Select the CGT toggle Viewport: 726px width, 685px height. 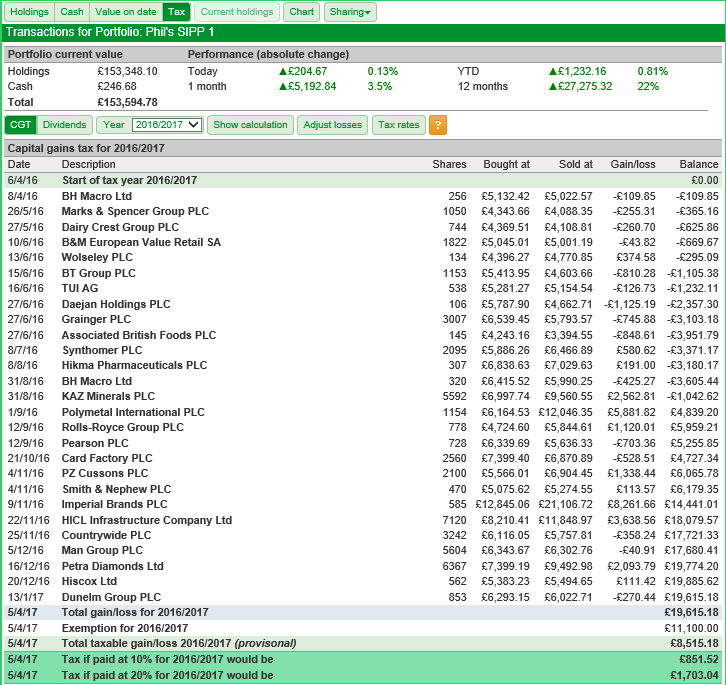pyautogui.click(x=20, y=125)
